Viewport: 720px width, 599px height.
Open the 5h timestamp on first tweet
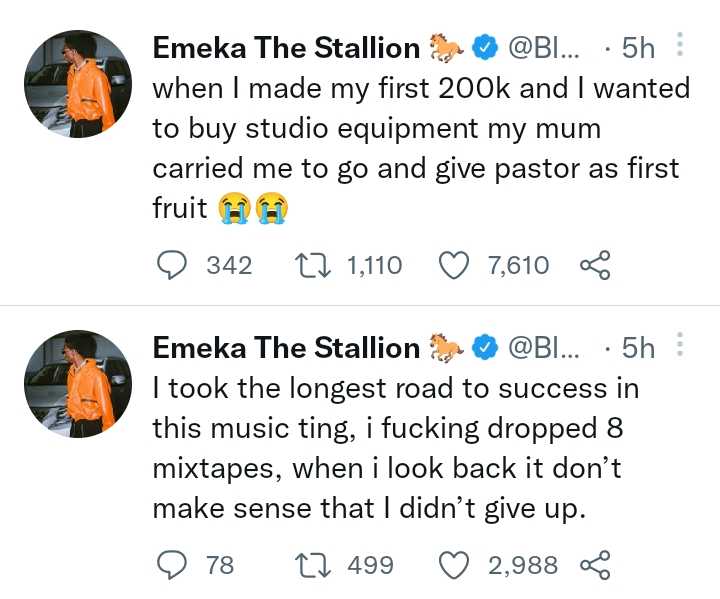pos(638,47)
